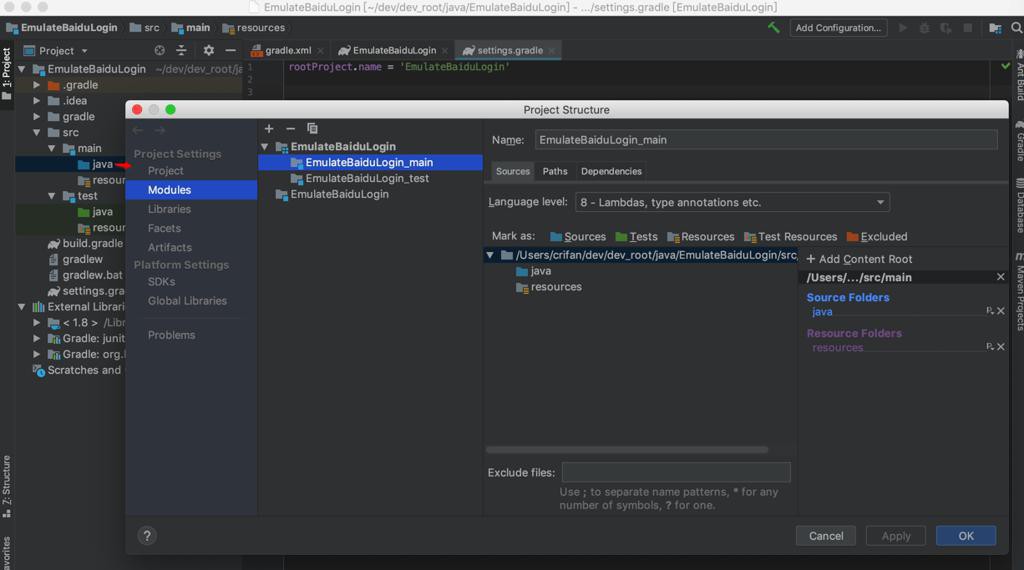The height and width of the screenshot is (570, 1024).
Task: Mark folder as Test Resources
Action: click(x=791, y=236)
